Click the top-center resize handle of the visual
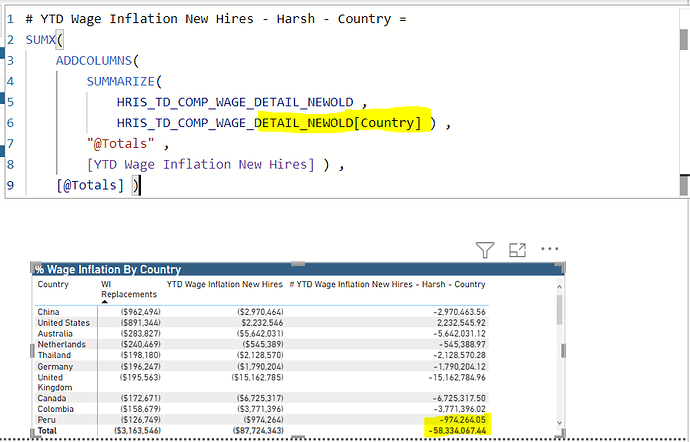The width and height of the screenshot is (690, 442). (298, 264)
